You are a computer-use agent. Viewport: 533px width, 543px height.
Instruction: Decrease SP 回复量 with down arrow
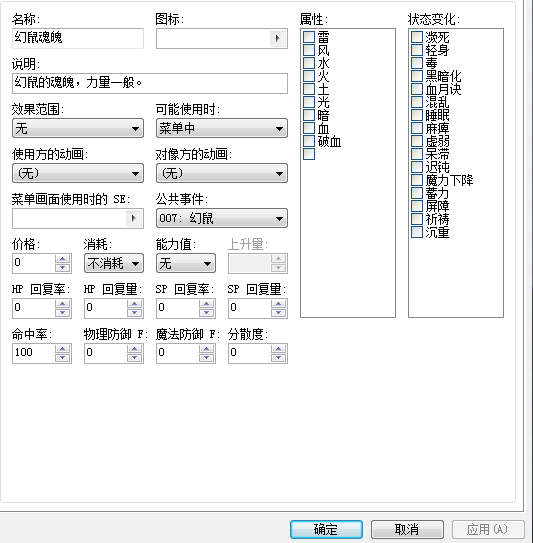(279, 312)
